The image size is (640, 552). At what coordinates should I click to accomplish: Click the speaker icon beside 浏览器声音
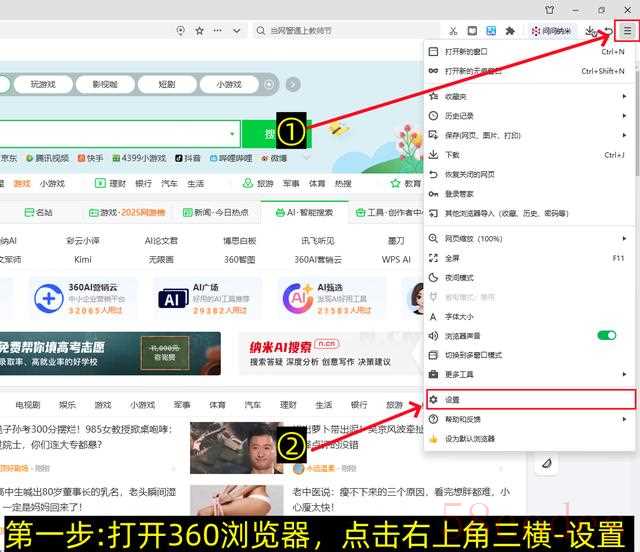coord(433,336)
